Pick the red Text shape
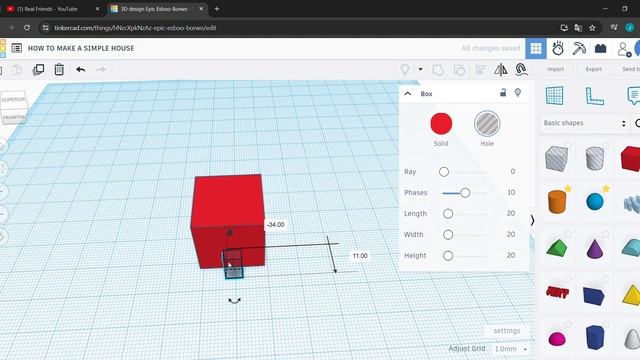 coord(557,292)
